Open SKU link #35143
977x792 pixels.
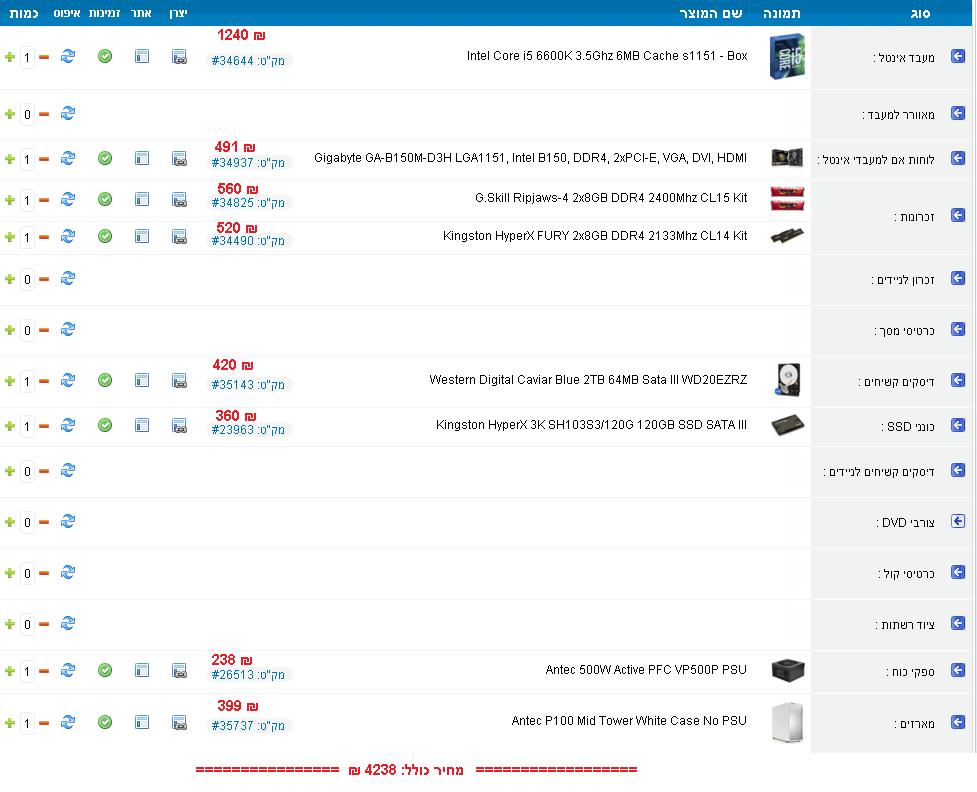tap(249, 384)
